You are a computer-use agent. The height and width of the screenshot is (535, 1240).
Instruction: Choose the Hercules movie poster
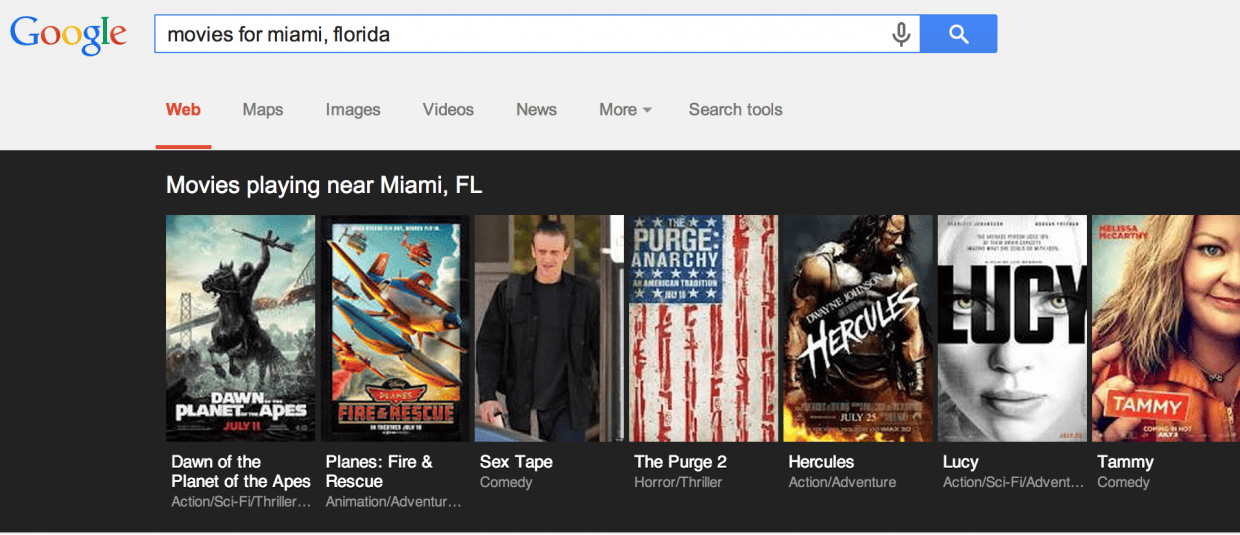(x=858, y=328)
